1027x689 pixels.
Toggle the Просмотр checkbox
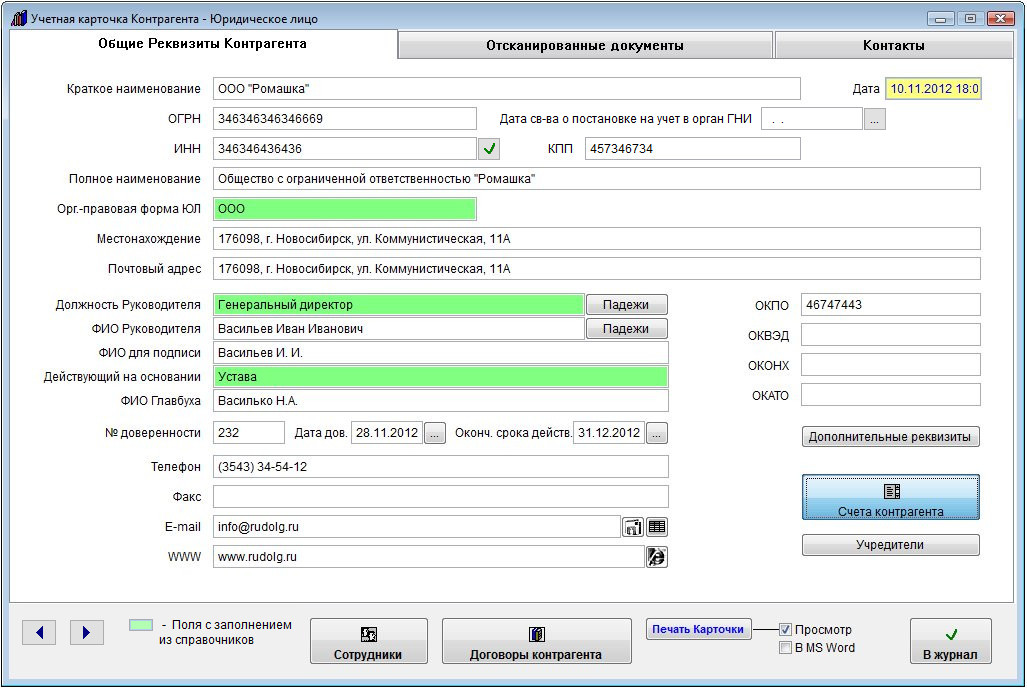tap(786, 630)
